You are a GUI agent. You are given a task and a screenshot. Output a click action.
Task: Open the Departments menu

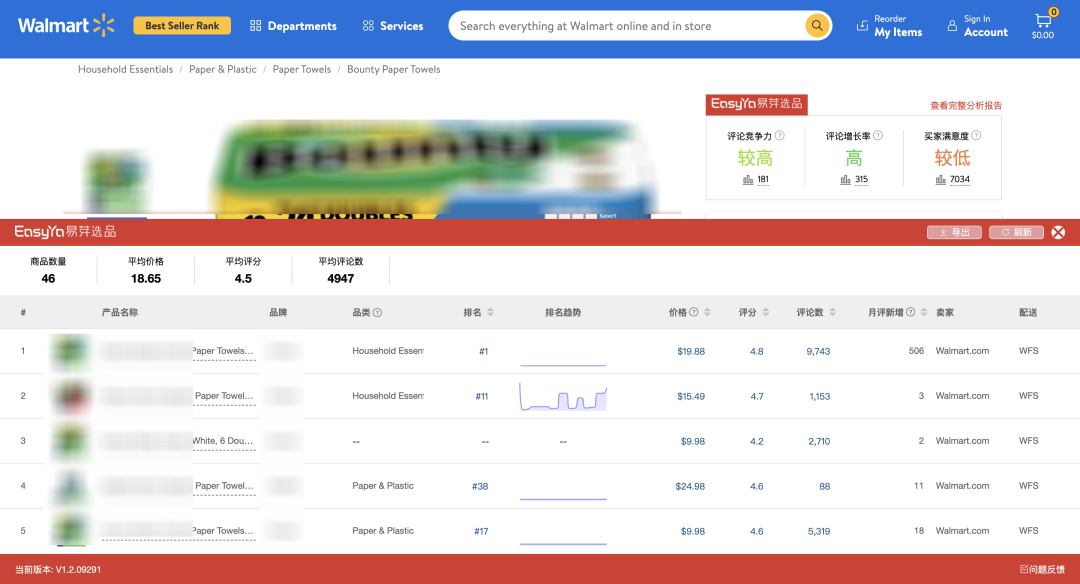tap(293, 25)
